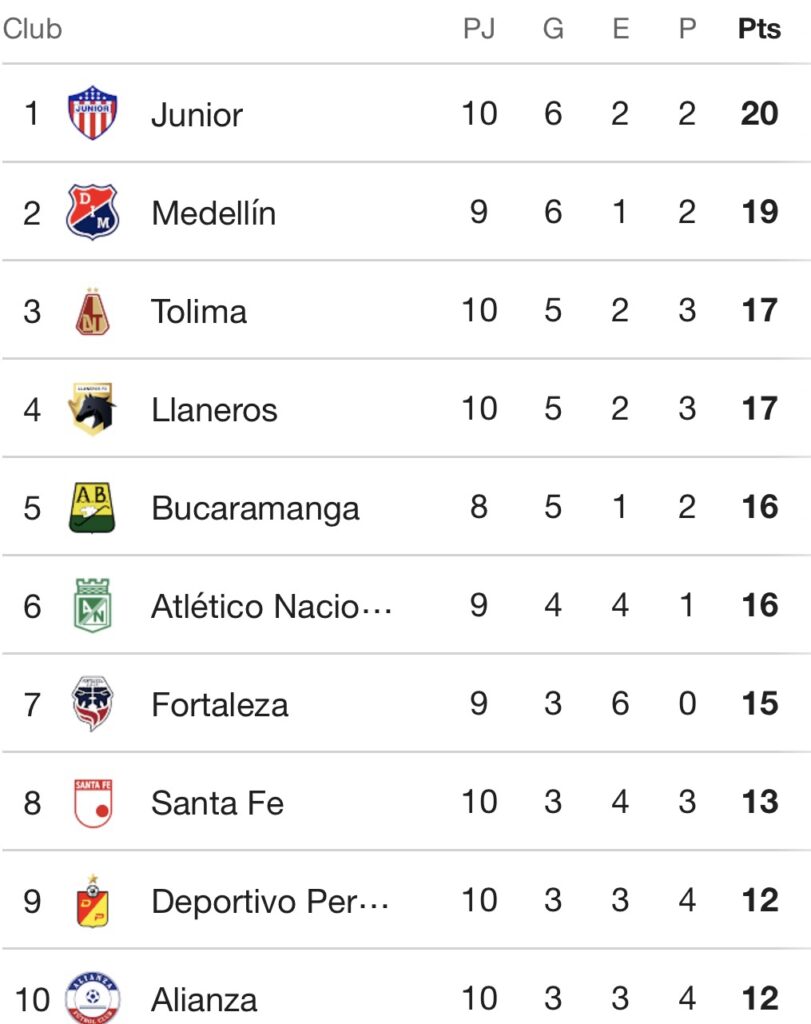Click the Junior club crest icon
The height and width of the screenshot is (1024, 811).
(92, 113)
